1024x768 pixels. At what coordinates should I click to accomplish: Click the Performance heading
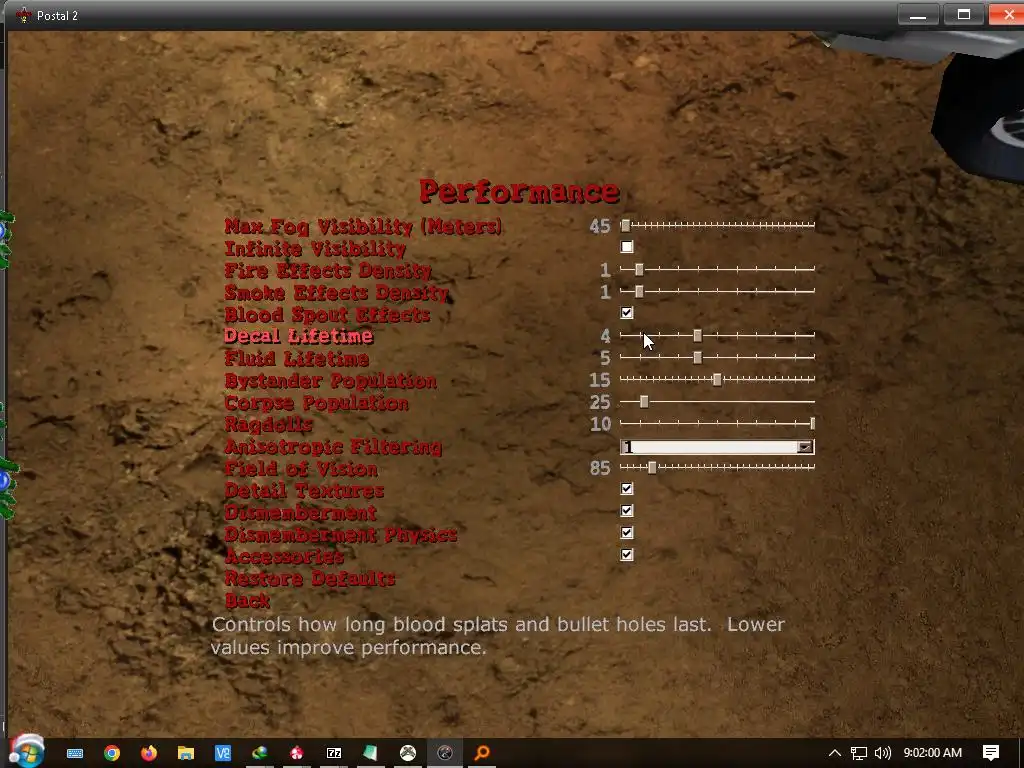point(519,191)
